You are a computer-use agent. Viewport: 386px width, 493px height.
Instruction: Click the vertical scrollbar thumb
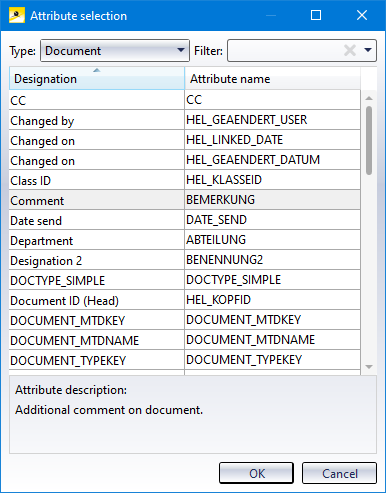coord(369,140)
